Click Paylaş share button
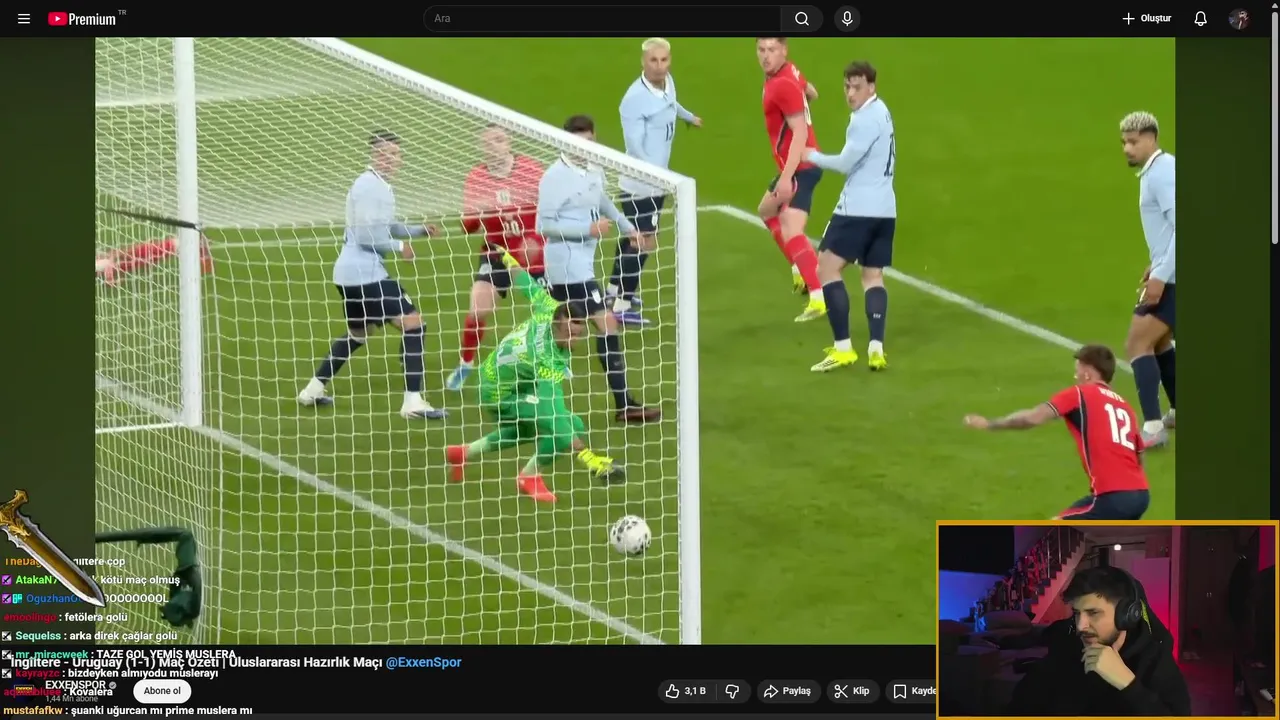This screenshot has width=1280, height=720. coord(787,691)
